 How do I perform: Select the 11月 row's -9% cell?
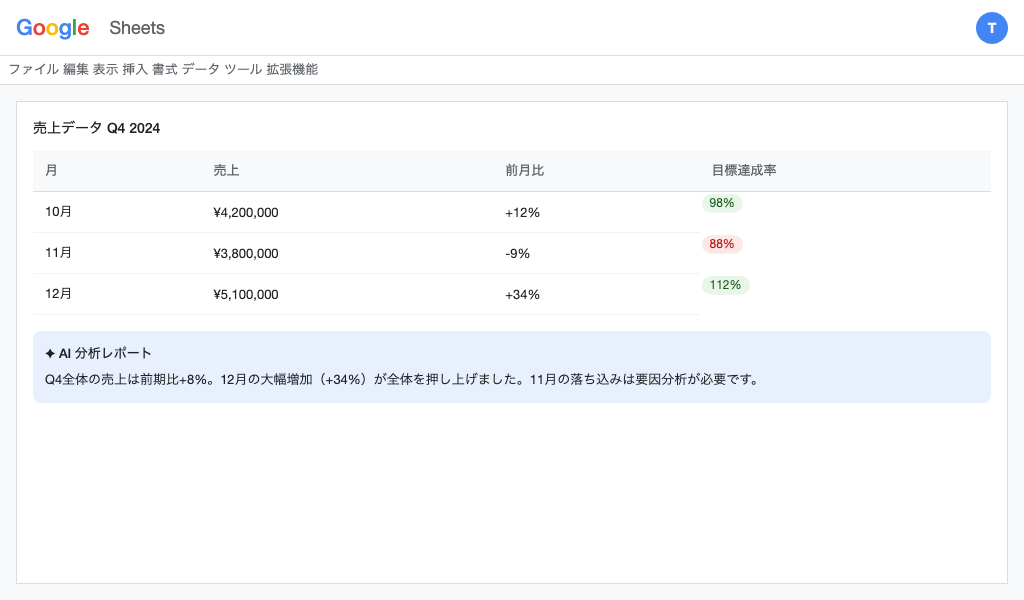(517, 253)
